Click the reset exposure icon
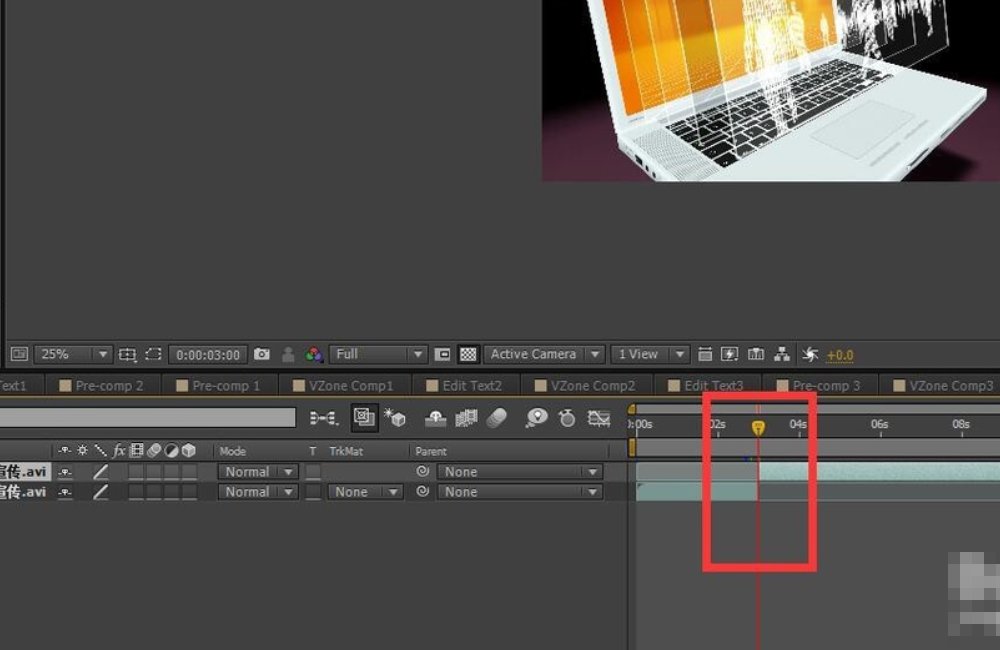 pos(810,354)
